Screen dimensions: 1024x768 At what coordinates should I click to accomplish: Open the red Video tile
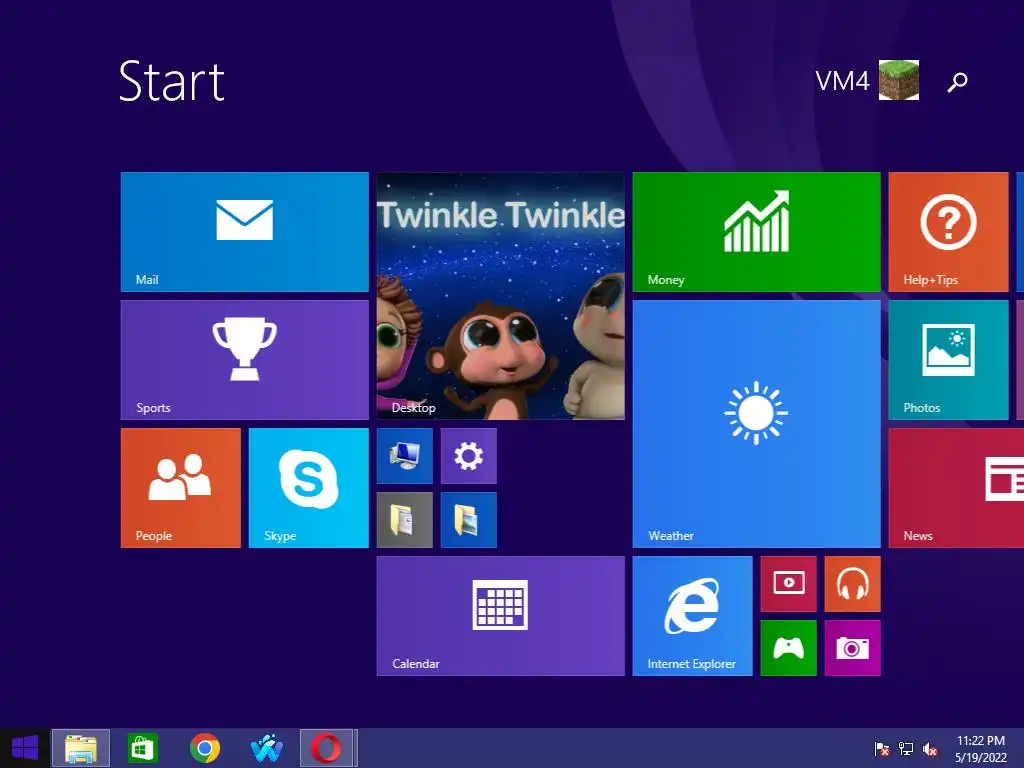789,584
